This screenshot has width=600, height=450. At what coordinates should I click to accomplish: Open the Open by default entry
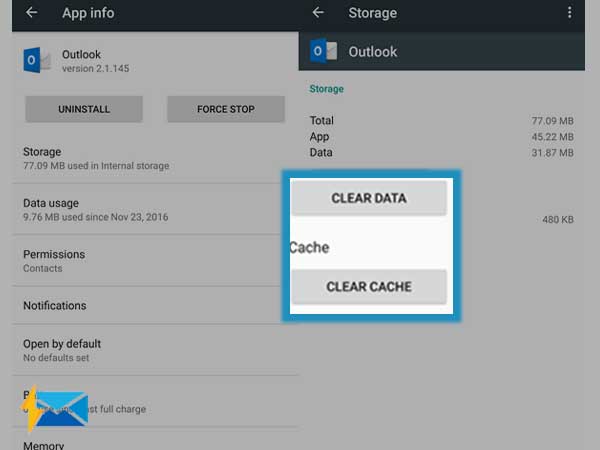tap(155, 350)
